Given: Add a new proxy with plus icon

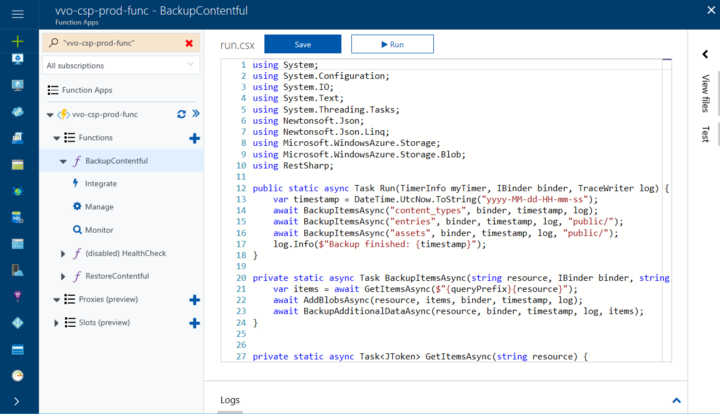Looking at the screenshot, I should (195, 300).
